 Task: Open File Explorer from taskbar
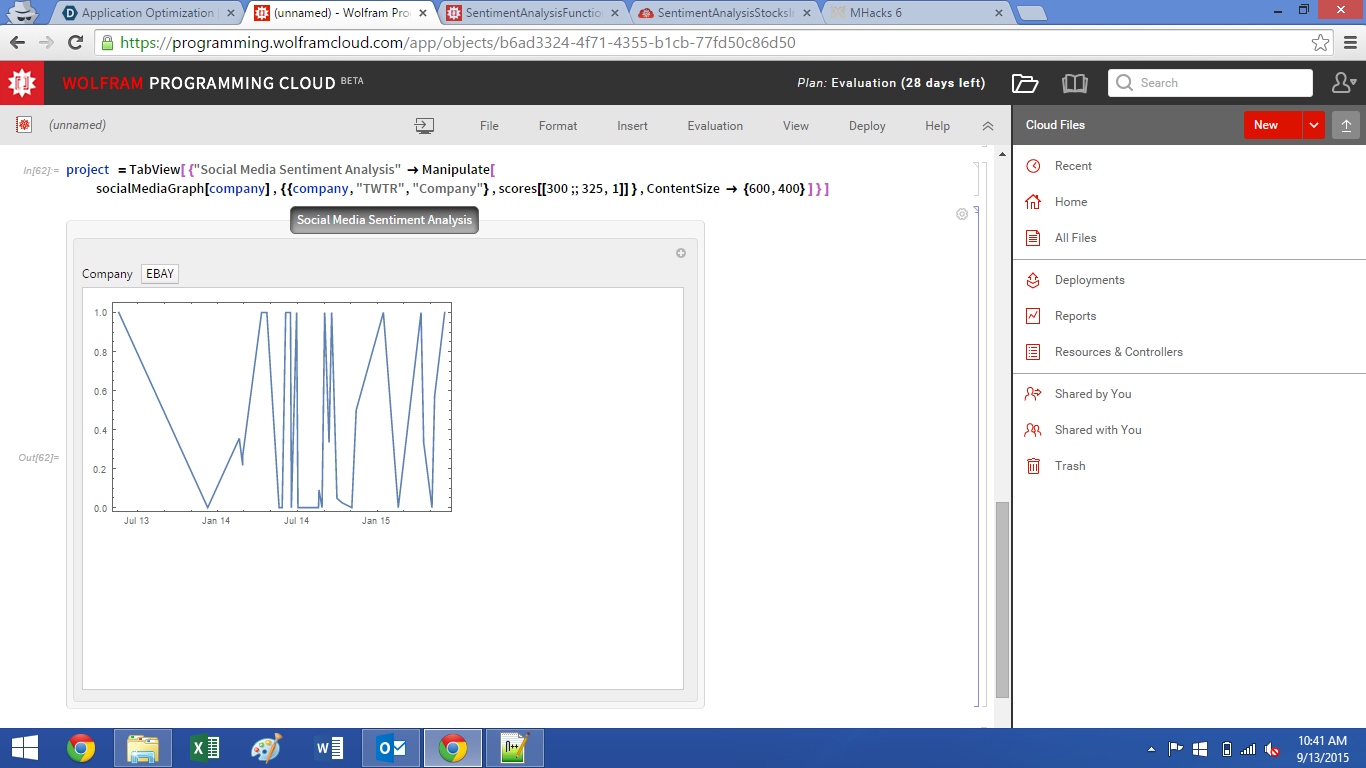click(143, 748)
